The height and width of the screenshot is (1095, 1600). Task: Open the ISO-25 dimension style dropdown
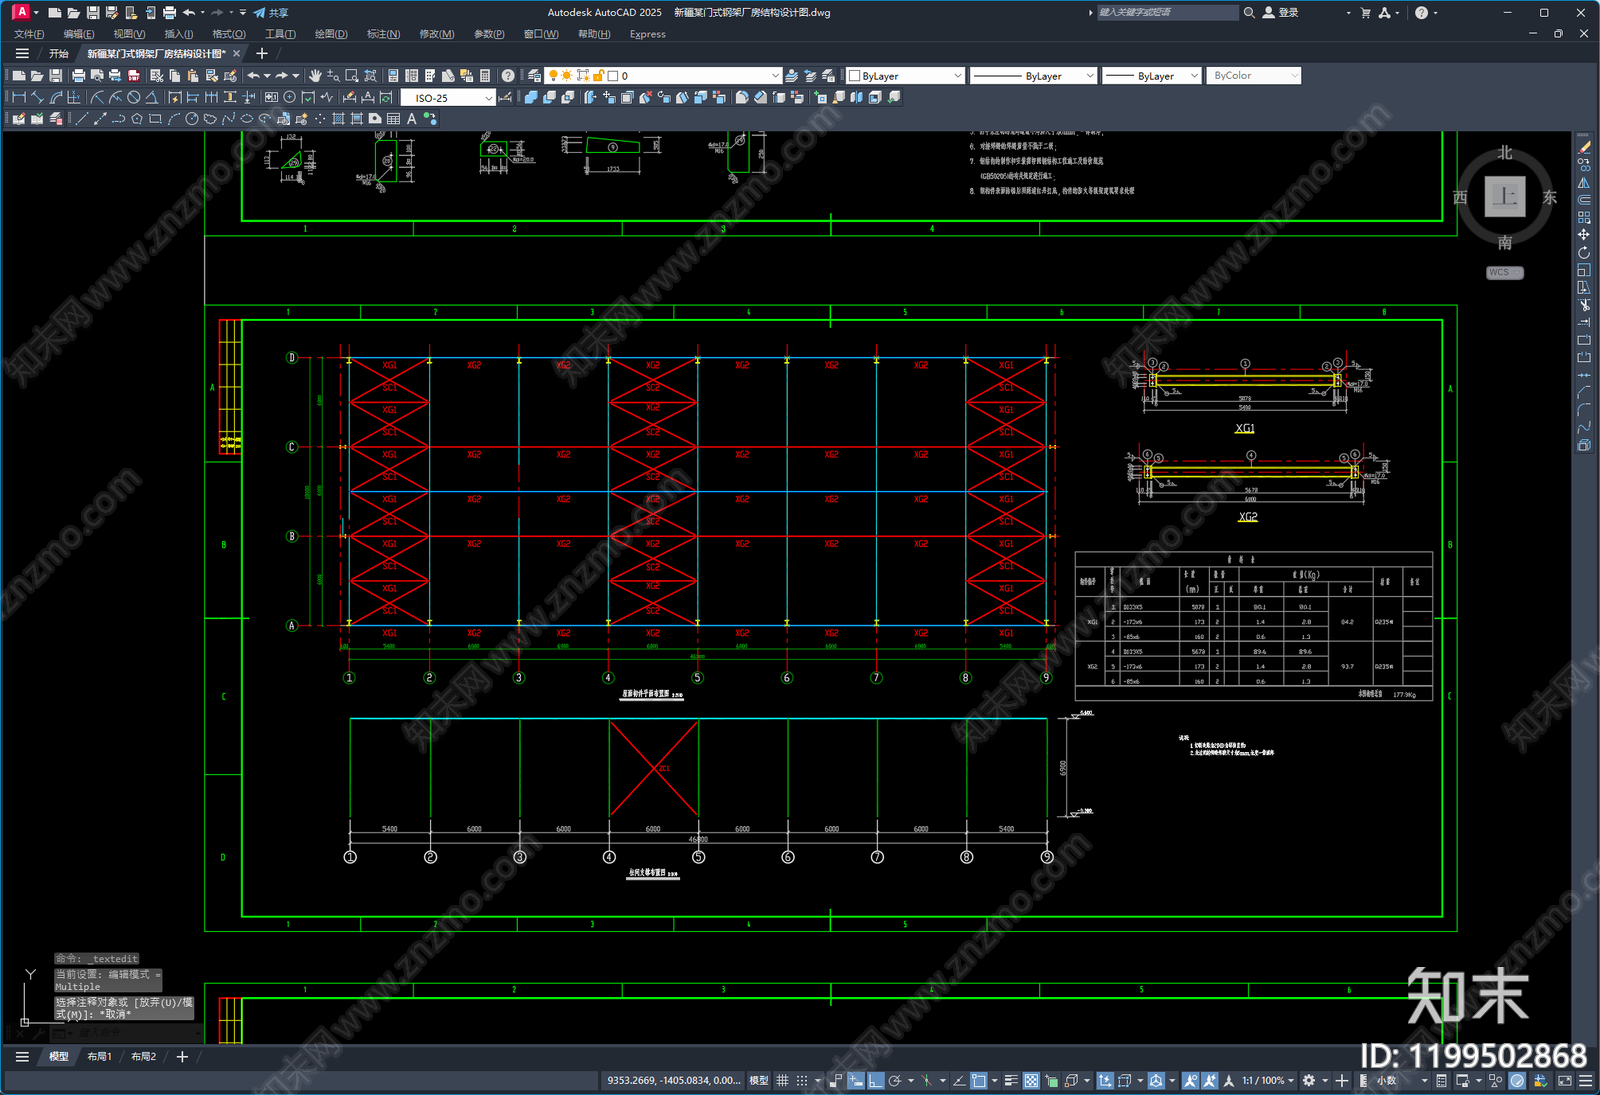(x=448, y=98)
